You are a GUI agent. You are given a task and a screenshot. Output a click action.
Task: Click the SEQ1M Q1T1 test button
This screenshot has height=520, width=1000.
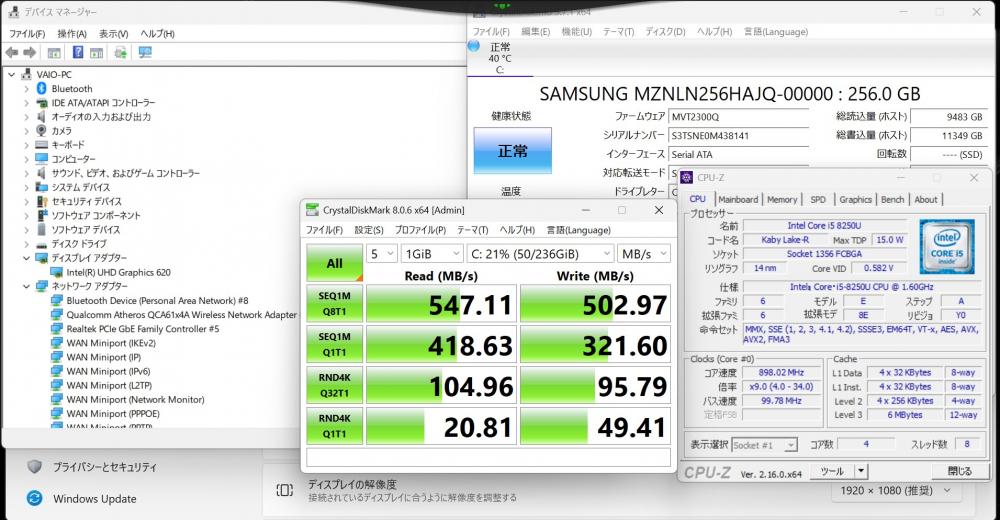coord(334,345)
